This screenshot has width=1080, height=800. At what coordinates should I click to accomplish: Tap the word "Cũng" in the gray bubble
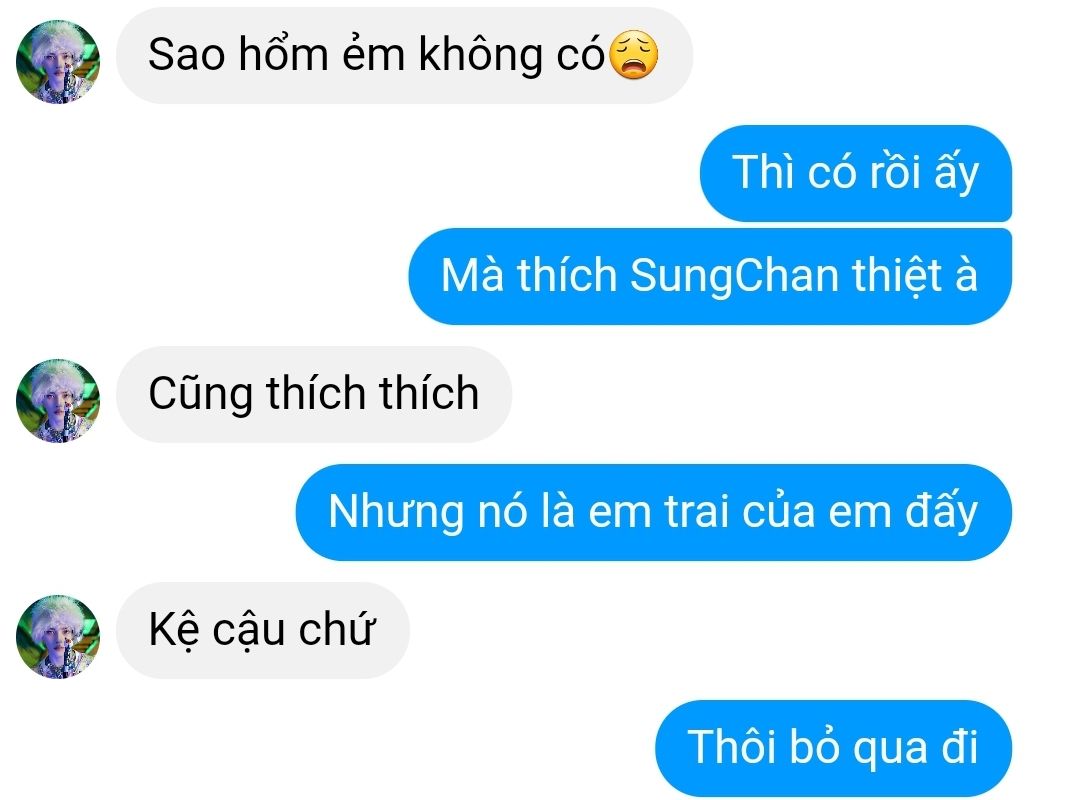click(x=200, y=393)
